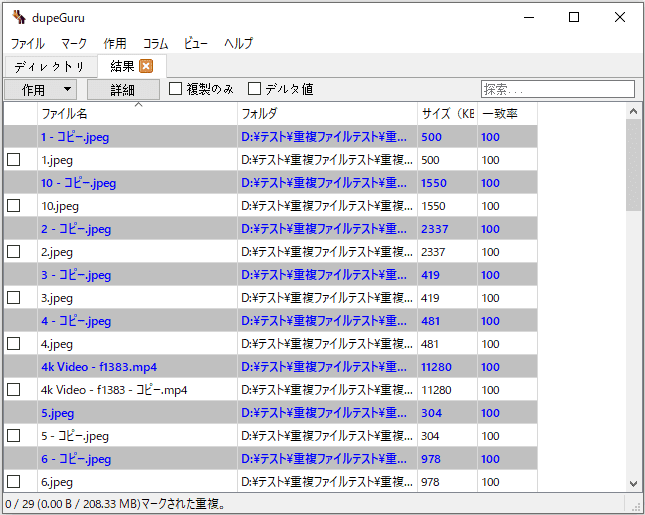Viewport: 645px width, 515px height.
Task: Click the scrollbar up arrow
Action: (633, 111)
